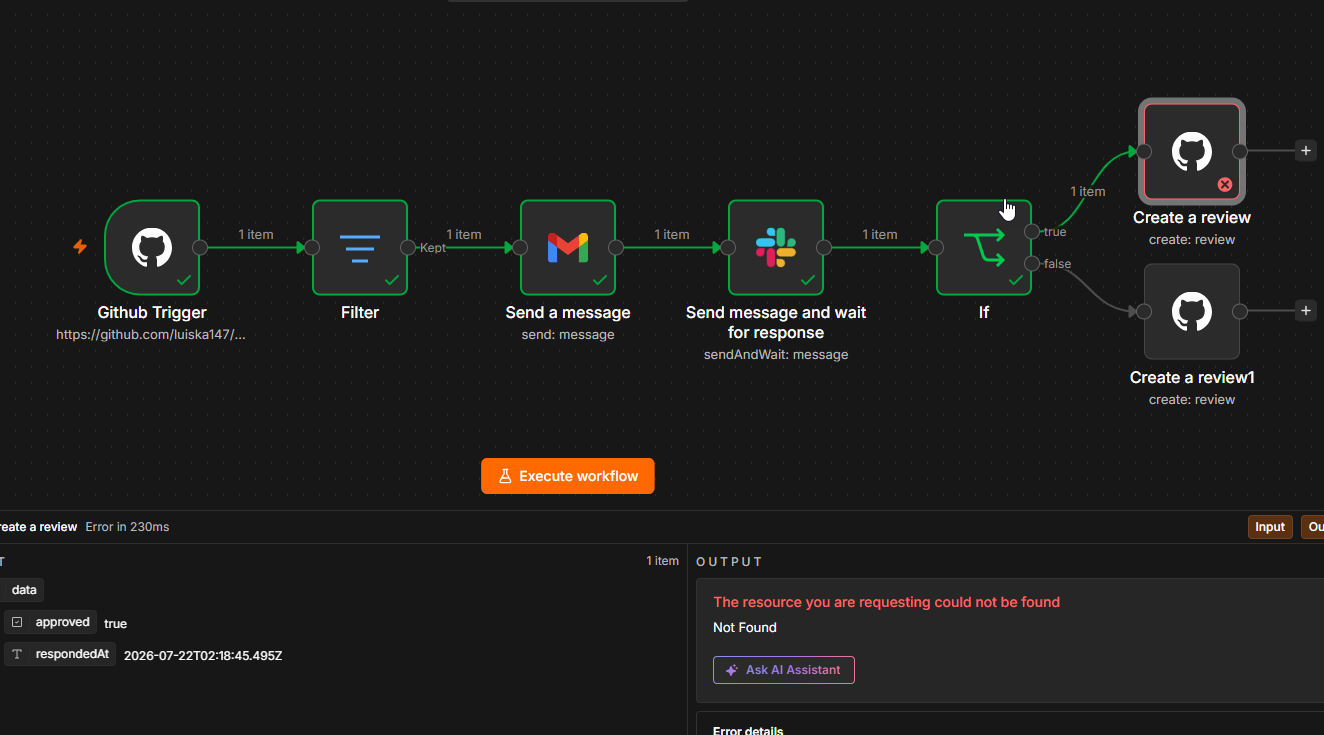Select the If branching node

pos(984,247)
